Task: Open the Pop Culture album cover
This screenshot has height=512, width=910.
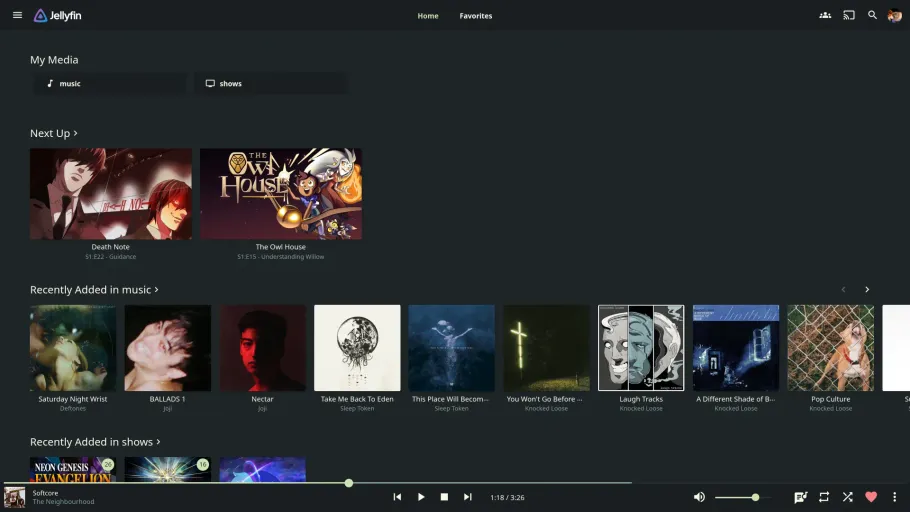Action: click(830, 348)
